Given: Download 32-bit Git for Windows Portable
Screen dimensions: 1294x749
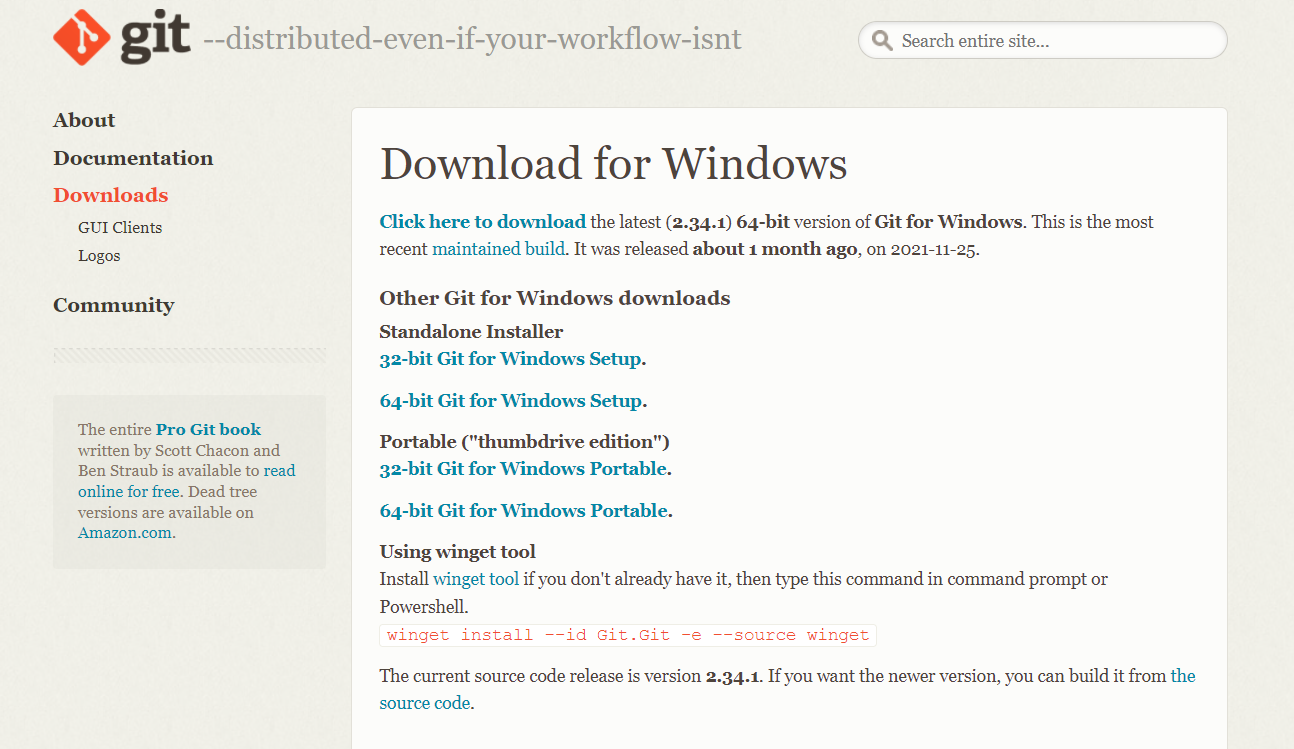Looking at the screenshot, I should click(523, 469).
